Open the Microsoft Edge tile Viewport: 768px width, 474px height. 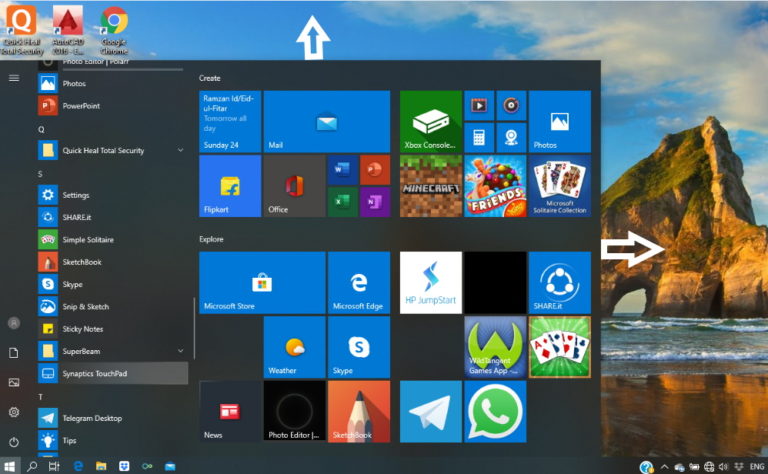pyautogui.click(x=359, y=283)
